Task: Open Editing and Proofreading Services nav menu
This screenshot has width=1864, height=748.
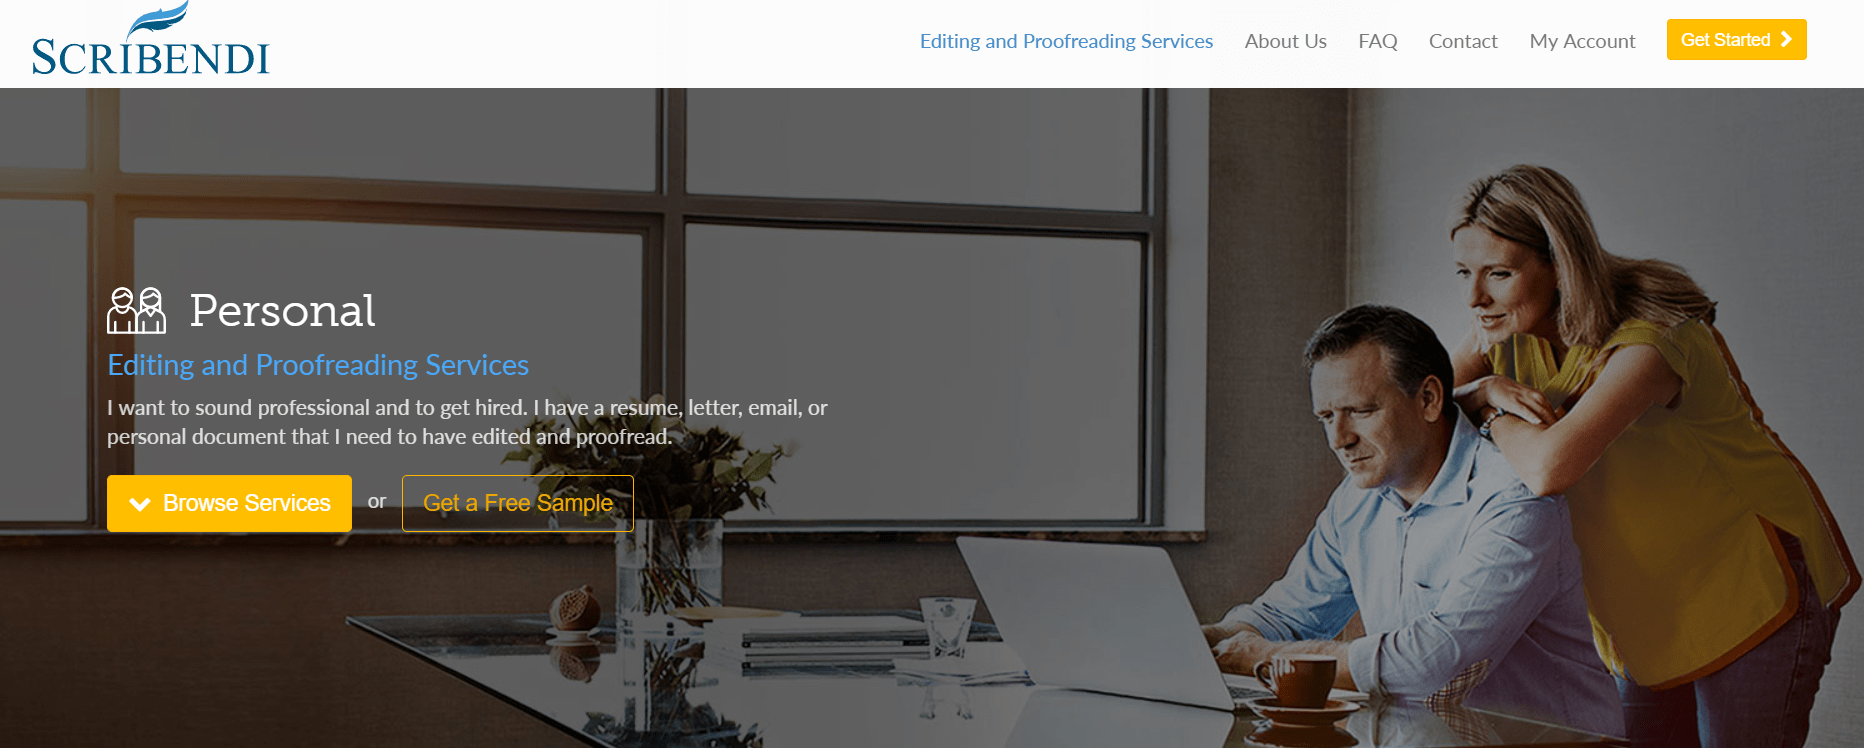Action: 1066,41
